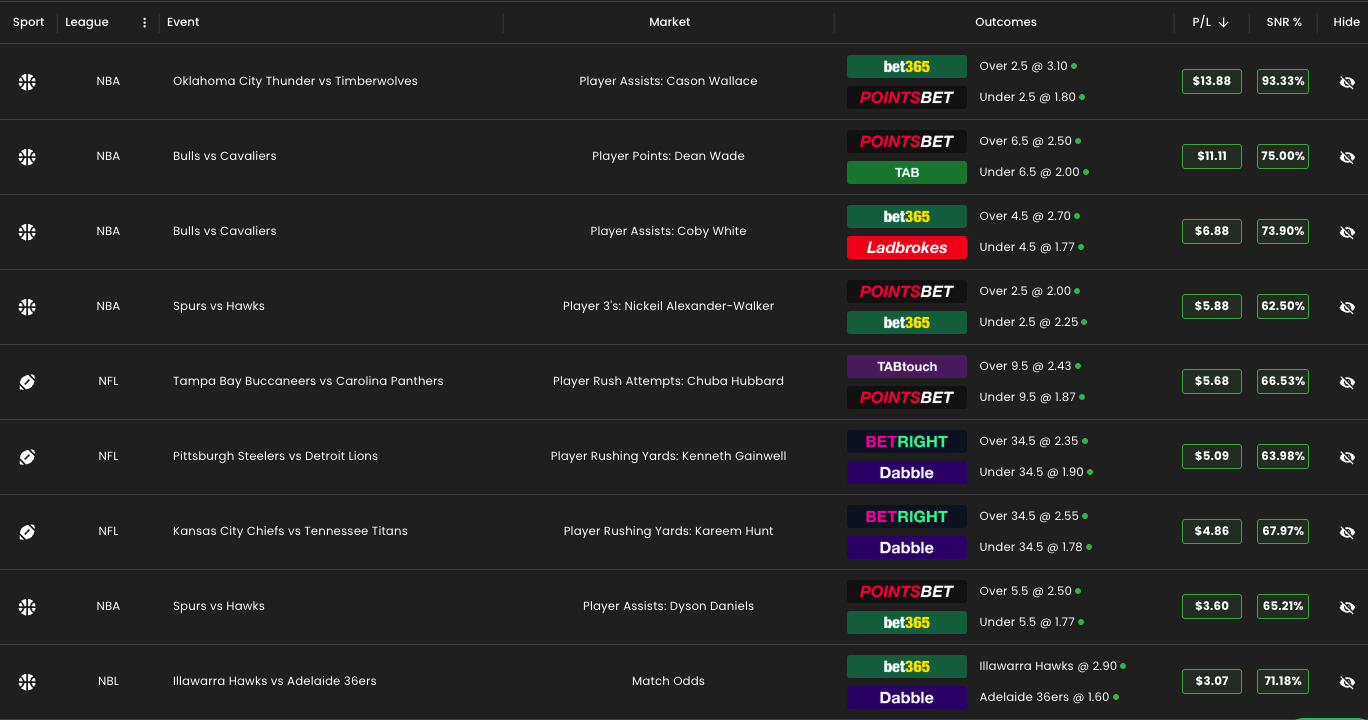The image size is (1368, 720).
Task: Click the $13.88 profit button
Action: pyautogui.click(x=1211, y=81)
